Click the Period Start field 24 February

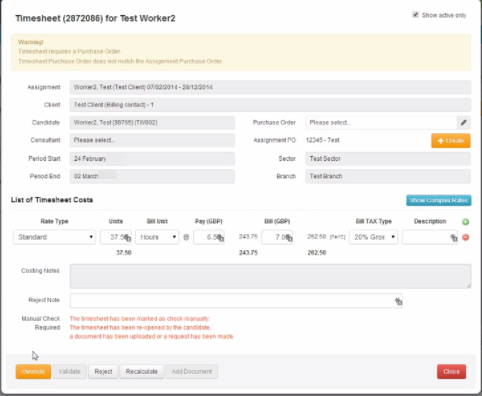point(152,159)
